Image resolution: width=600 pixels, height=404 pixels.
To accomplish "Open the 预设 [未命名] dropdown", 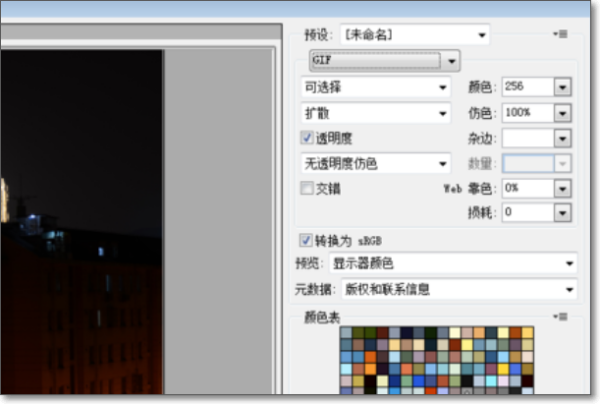I will coord(415,35).
